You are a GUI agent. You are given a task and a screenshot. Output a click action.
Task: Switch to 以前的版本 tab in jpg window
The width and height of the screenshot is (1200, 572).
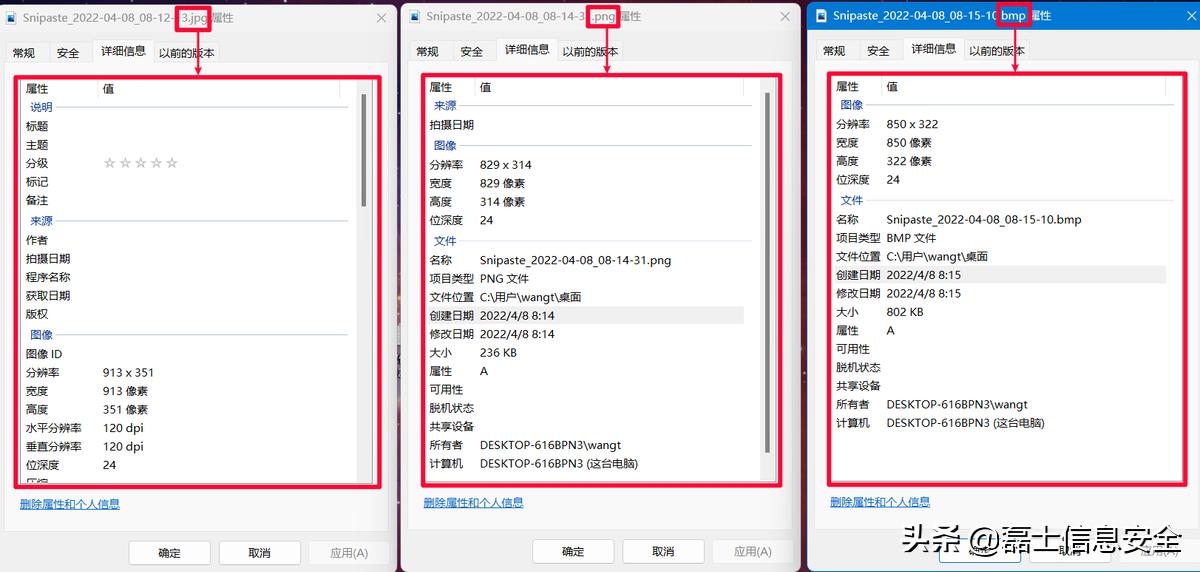(x=186, y=53)
